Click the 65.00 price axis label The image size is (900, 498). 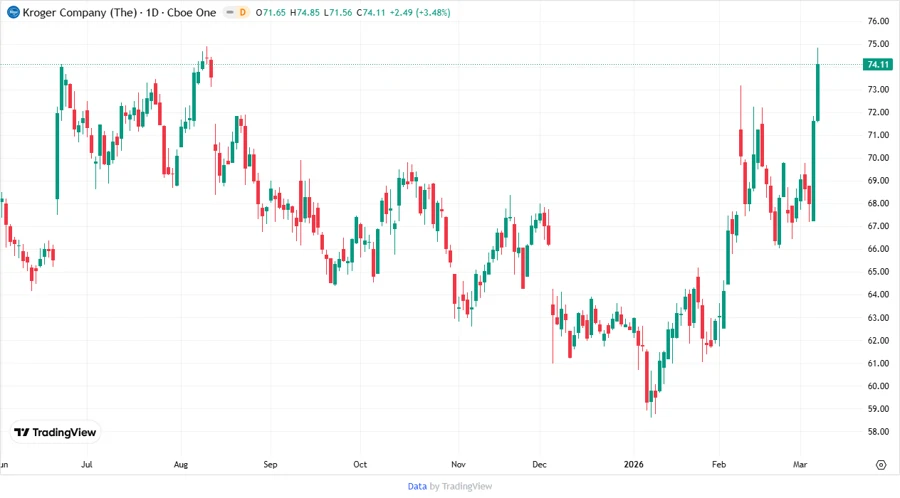[x=878, y=272]
